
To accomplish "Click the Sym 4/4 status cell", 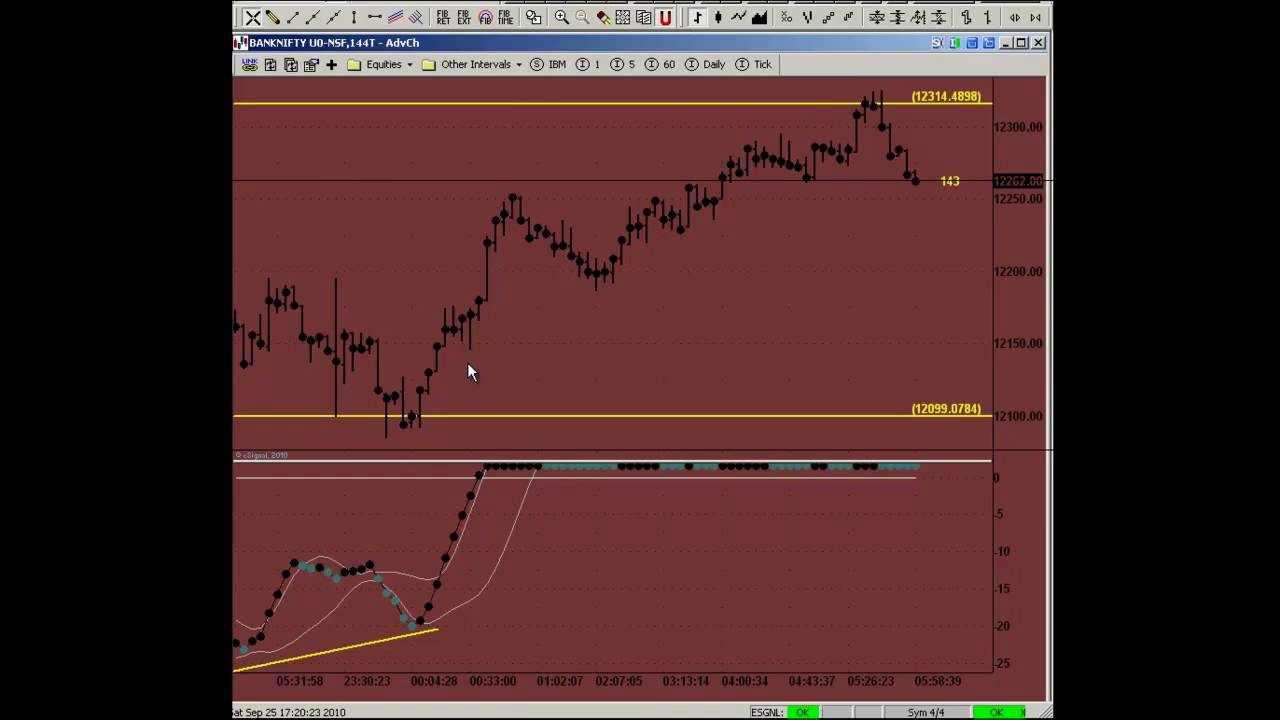I will tap(925, 712).
